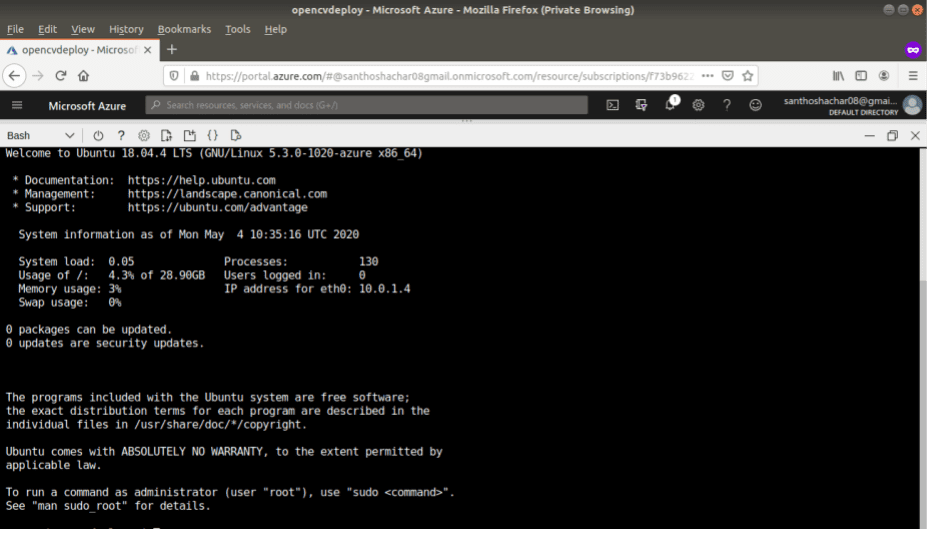Open Cloud Shell editor braces icon
The width and height of the screenshot is (928, 538).
click(x=212, y=136)
